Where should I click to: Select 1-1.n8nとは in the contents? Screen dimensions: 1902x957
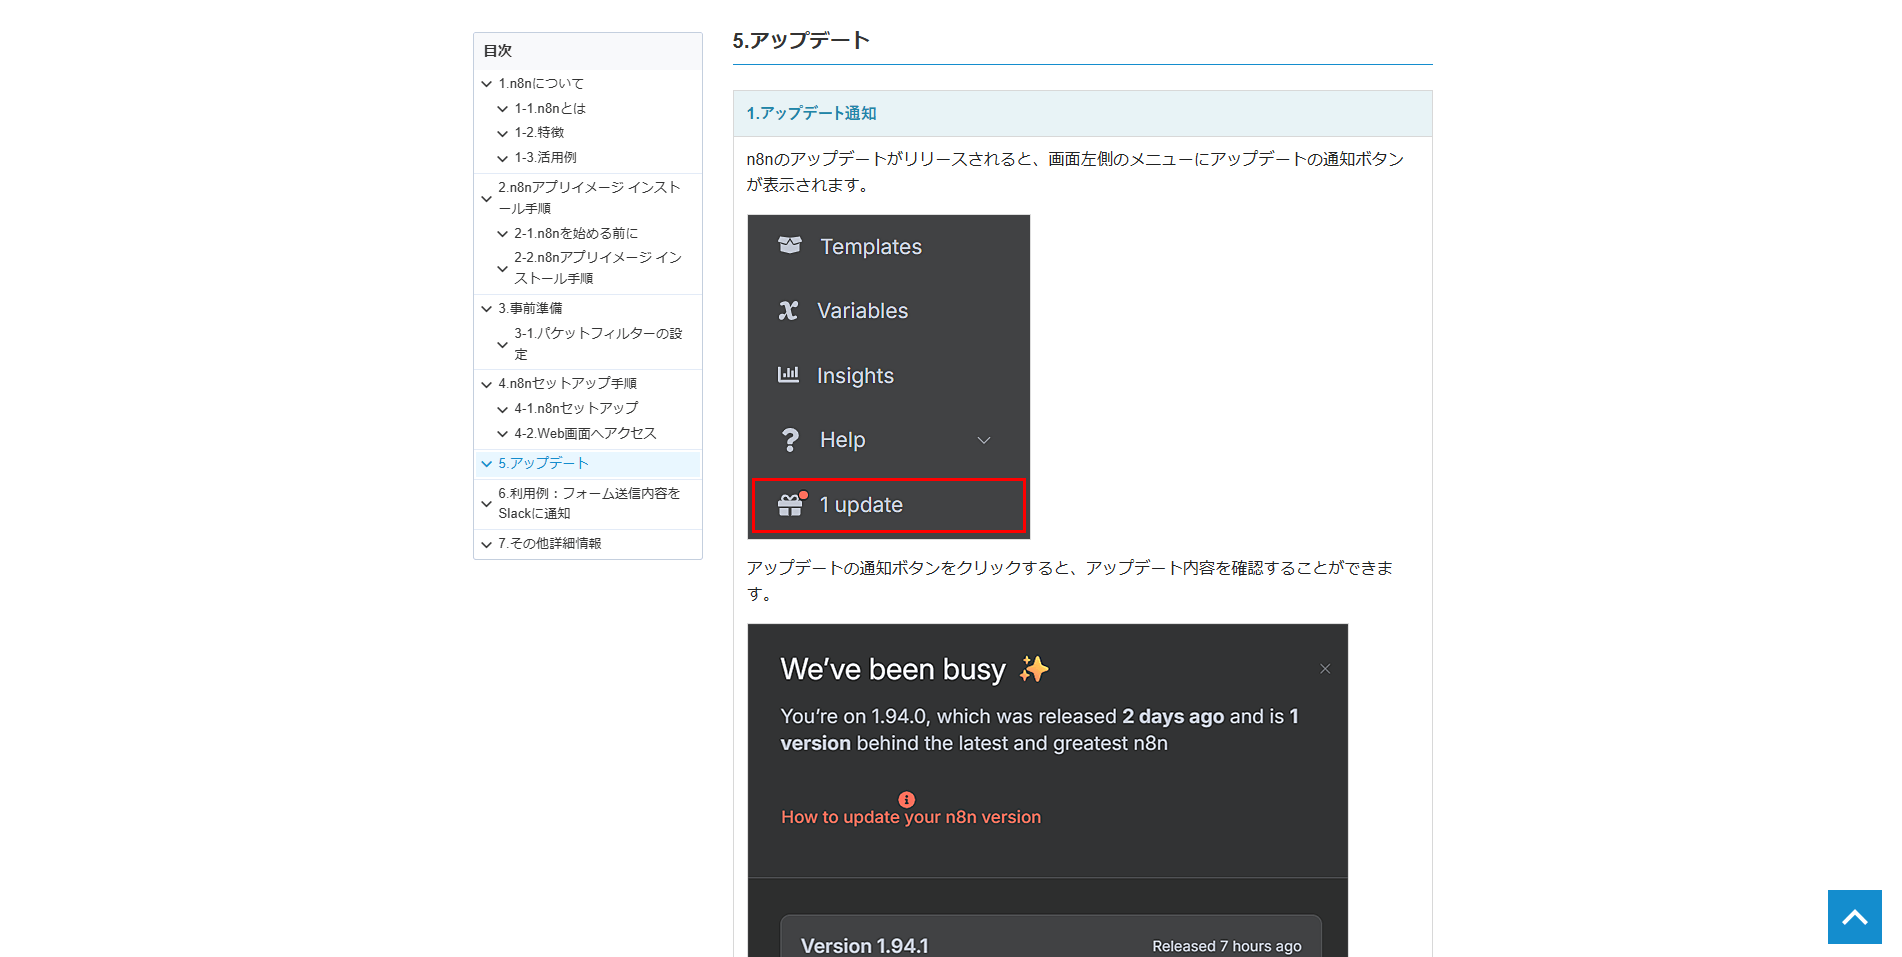550,108
